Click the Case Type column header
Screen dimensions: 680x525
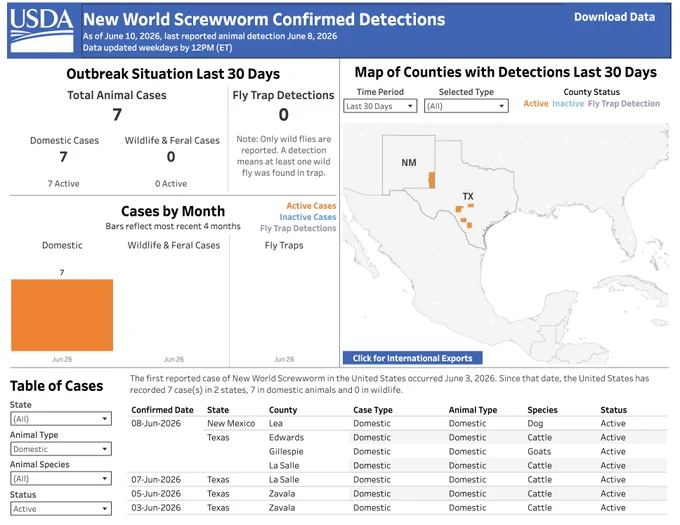point(373,410)
